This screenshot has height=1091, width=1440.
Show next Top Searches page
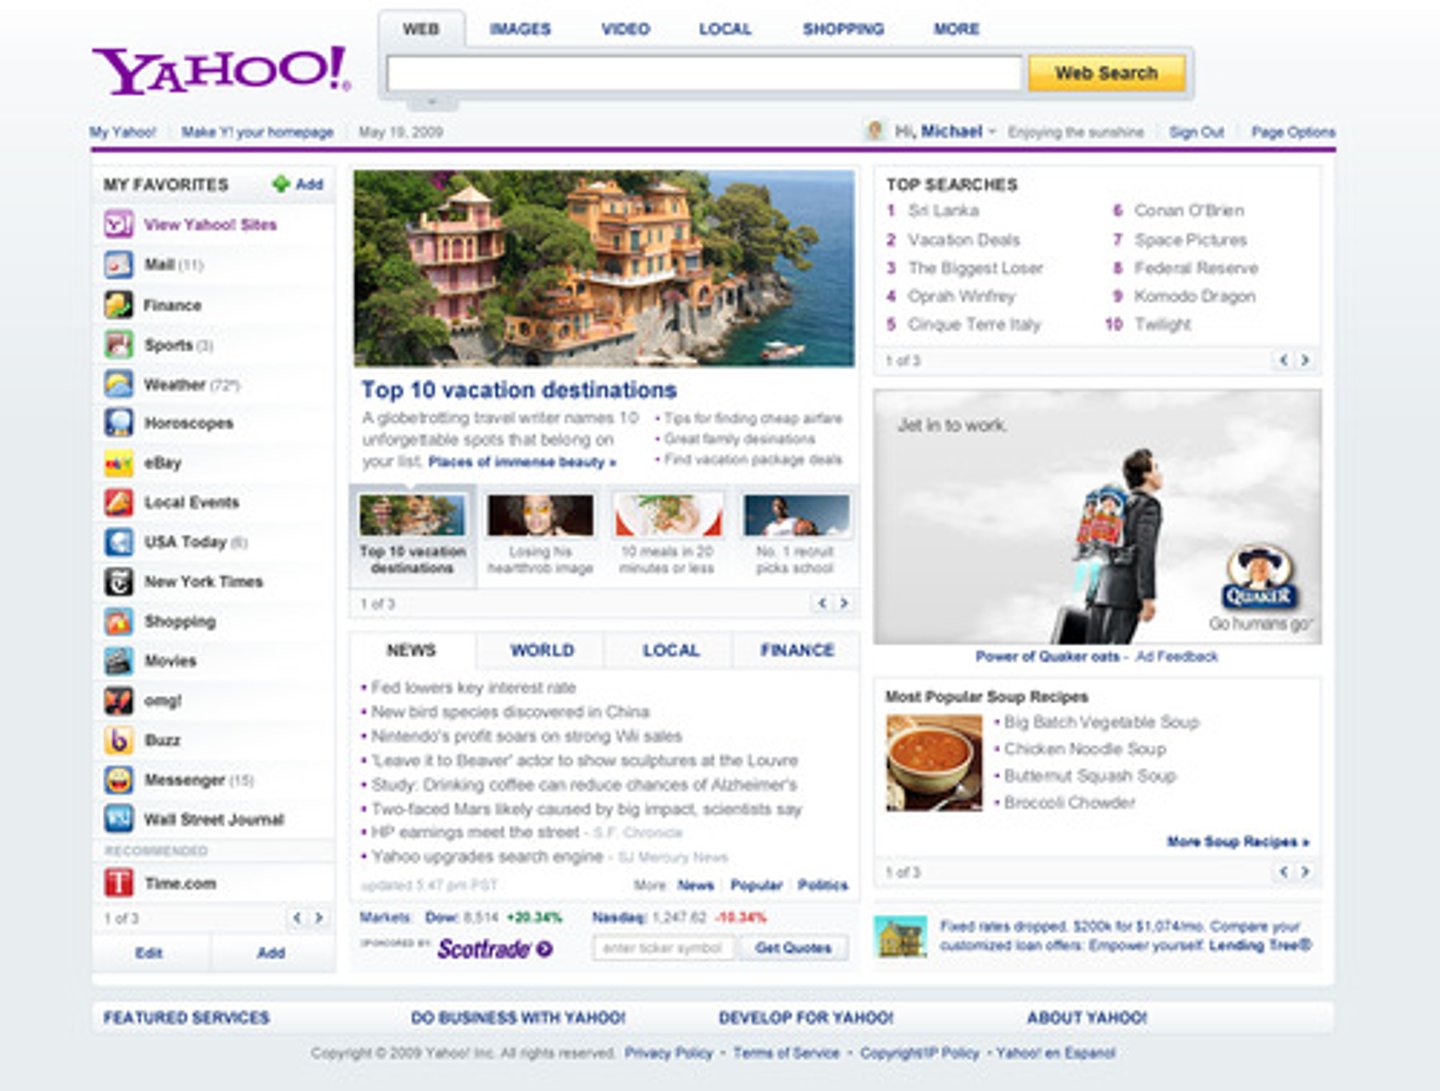1305,360
